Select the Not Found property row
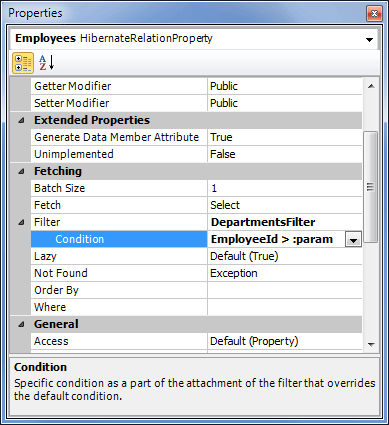The height and width of the screenshot is (425, 389). (x=196, y=273)
